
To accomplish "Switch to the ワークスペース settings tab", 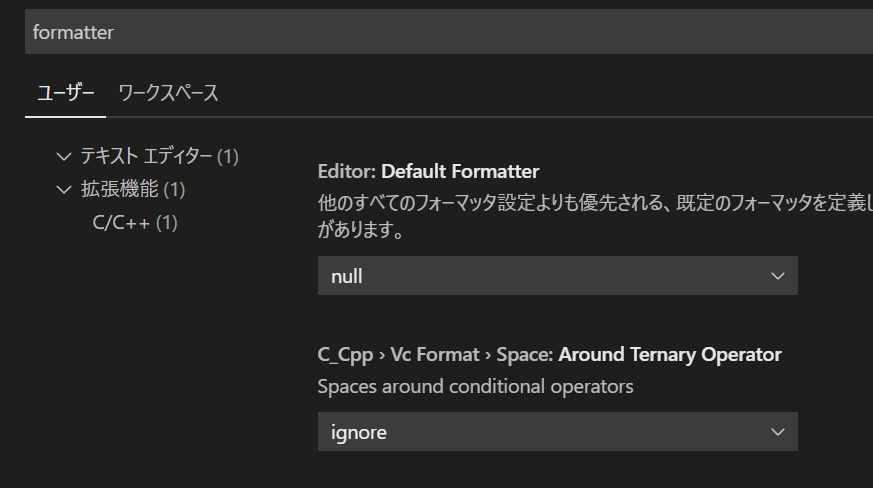I will click(168, 93).
